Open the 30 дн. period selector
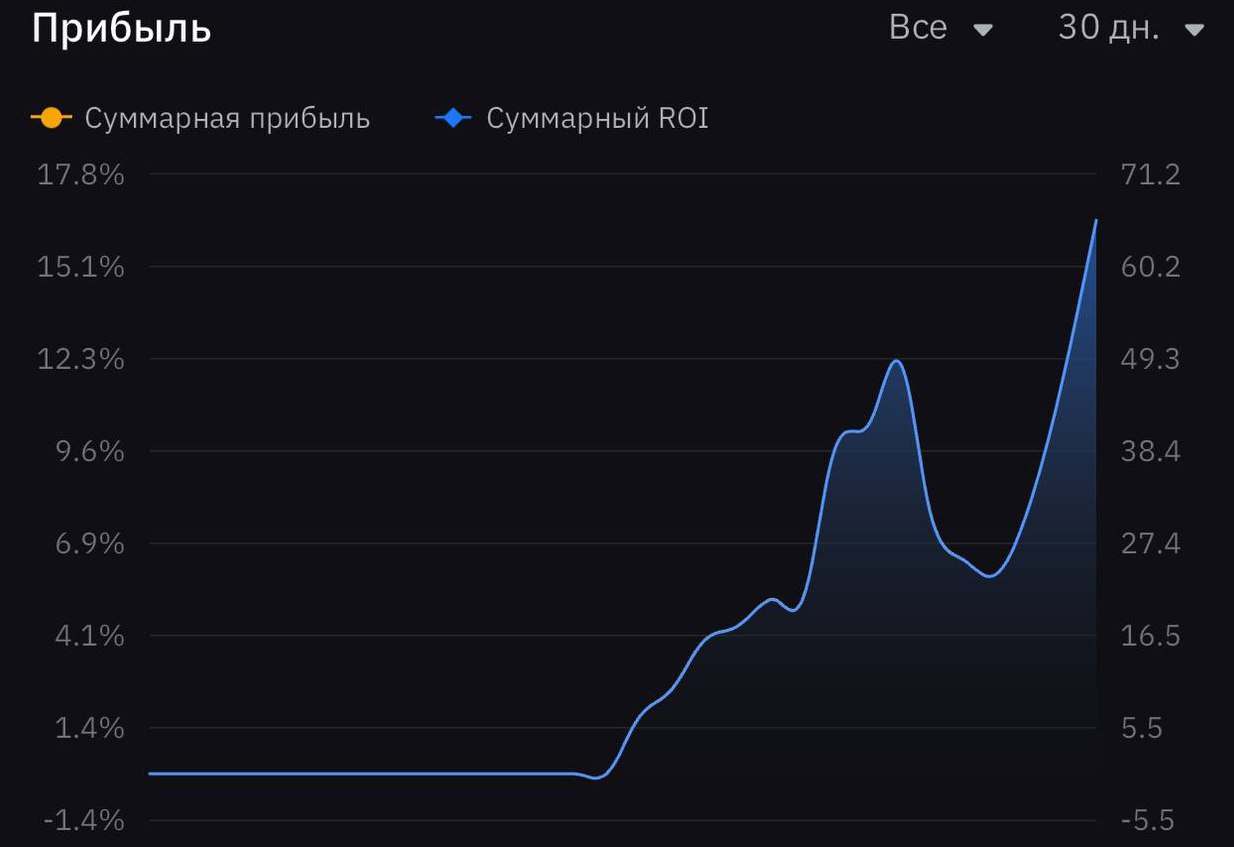 1108,28
